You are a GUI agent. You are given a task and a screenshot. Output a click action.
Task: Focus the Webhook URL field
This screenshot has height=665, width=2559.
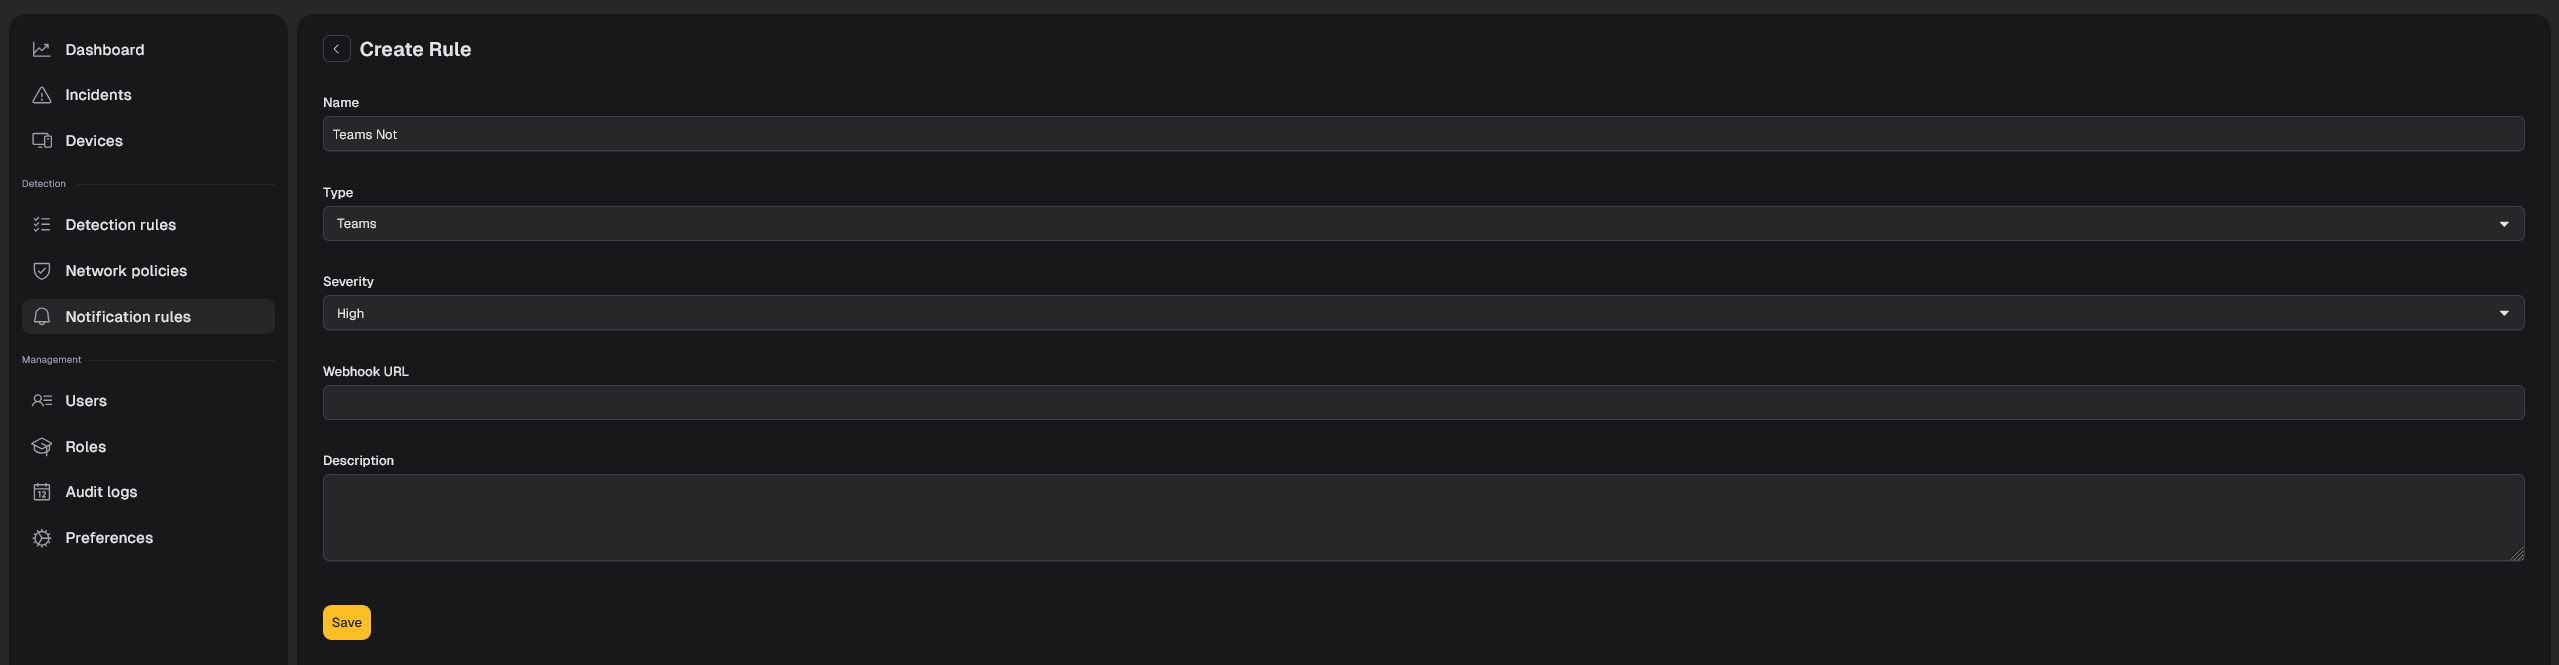(x=1423, y=403)
